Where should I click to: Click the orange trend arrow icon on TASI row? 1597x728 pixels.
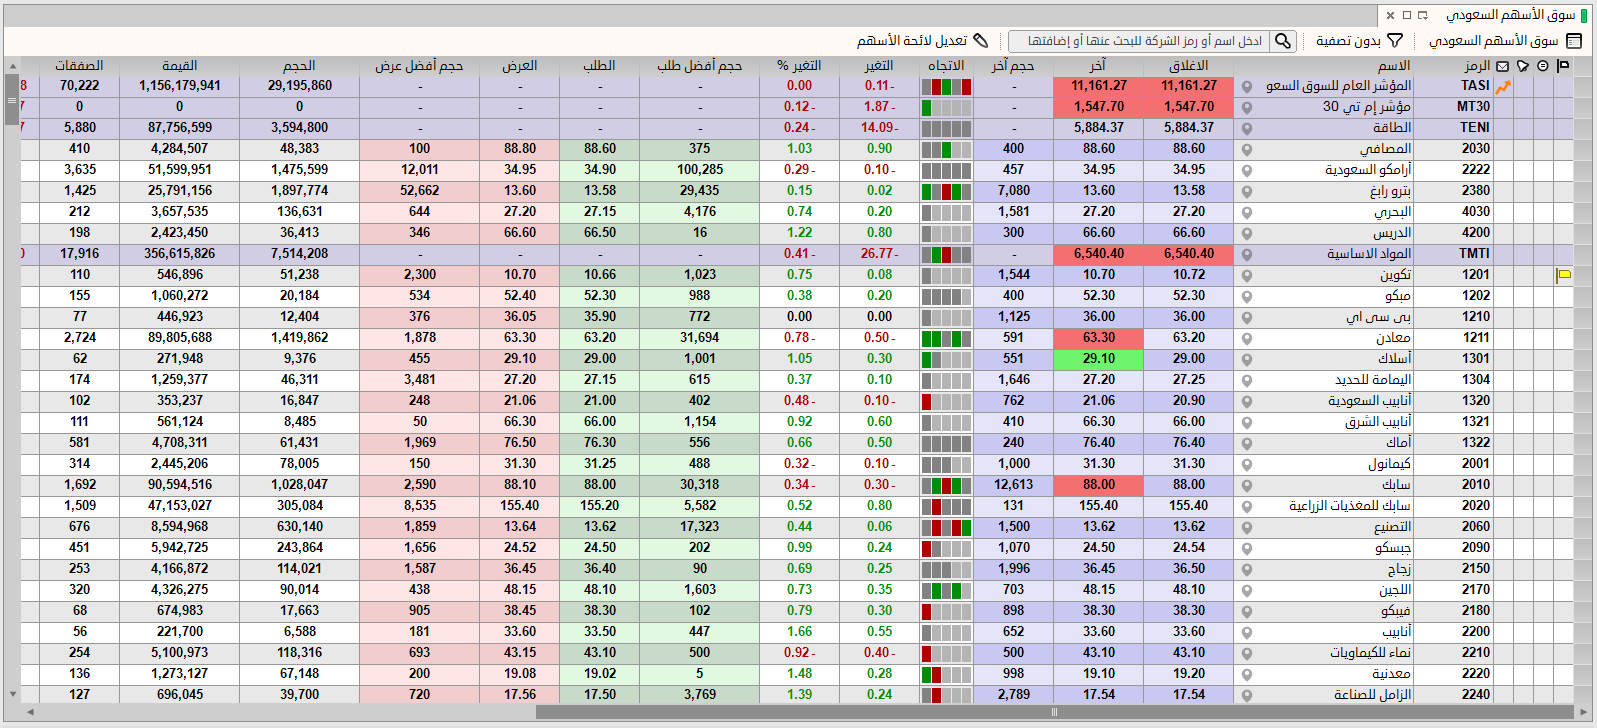1503,87
